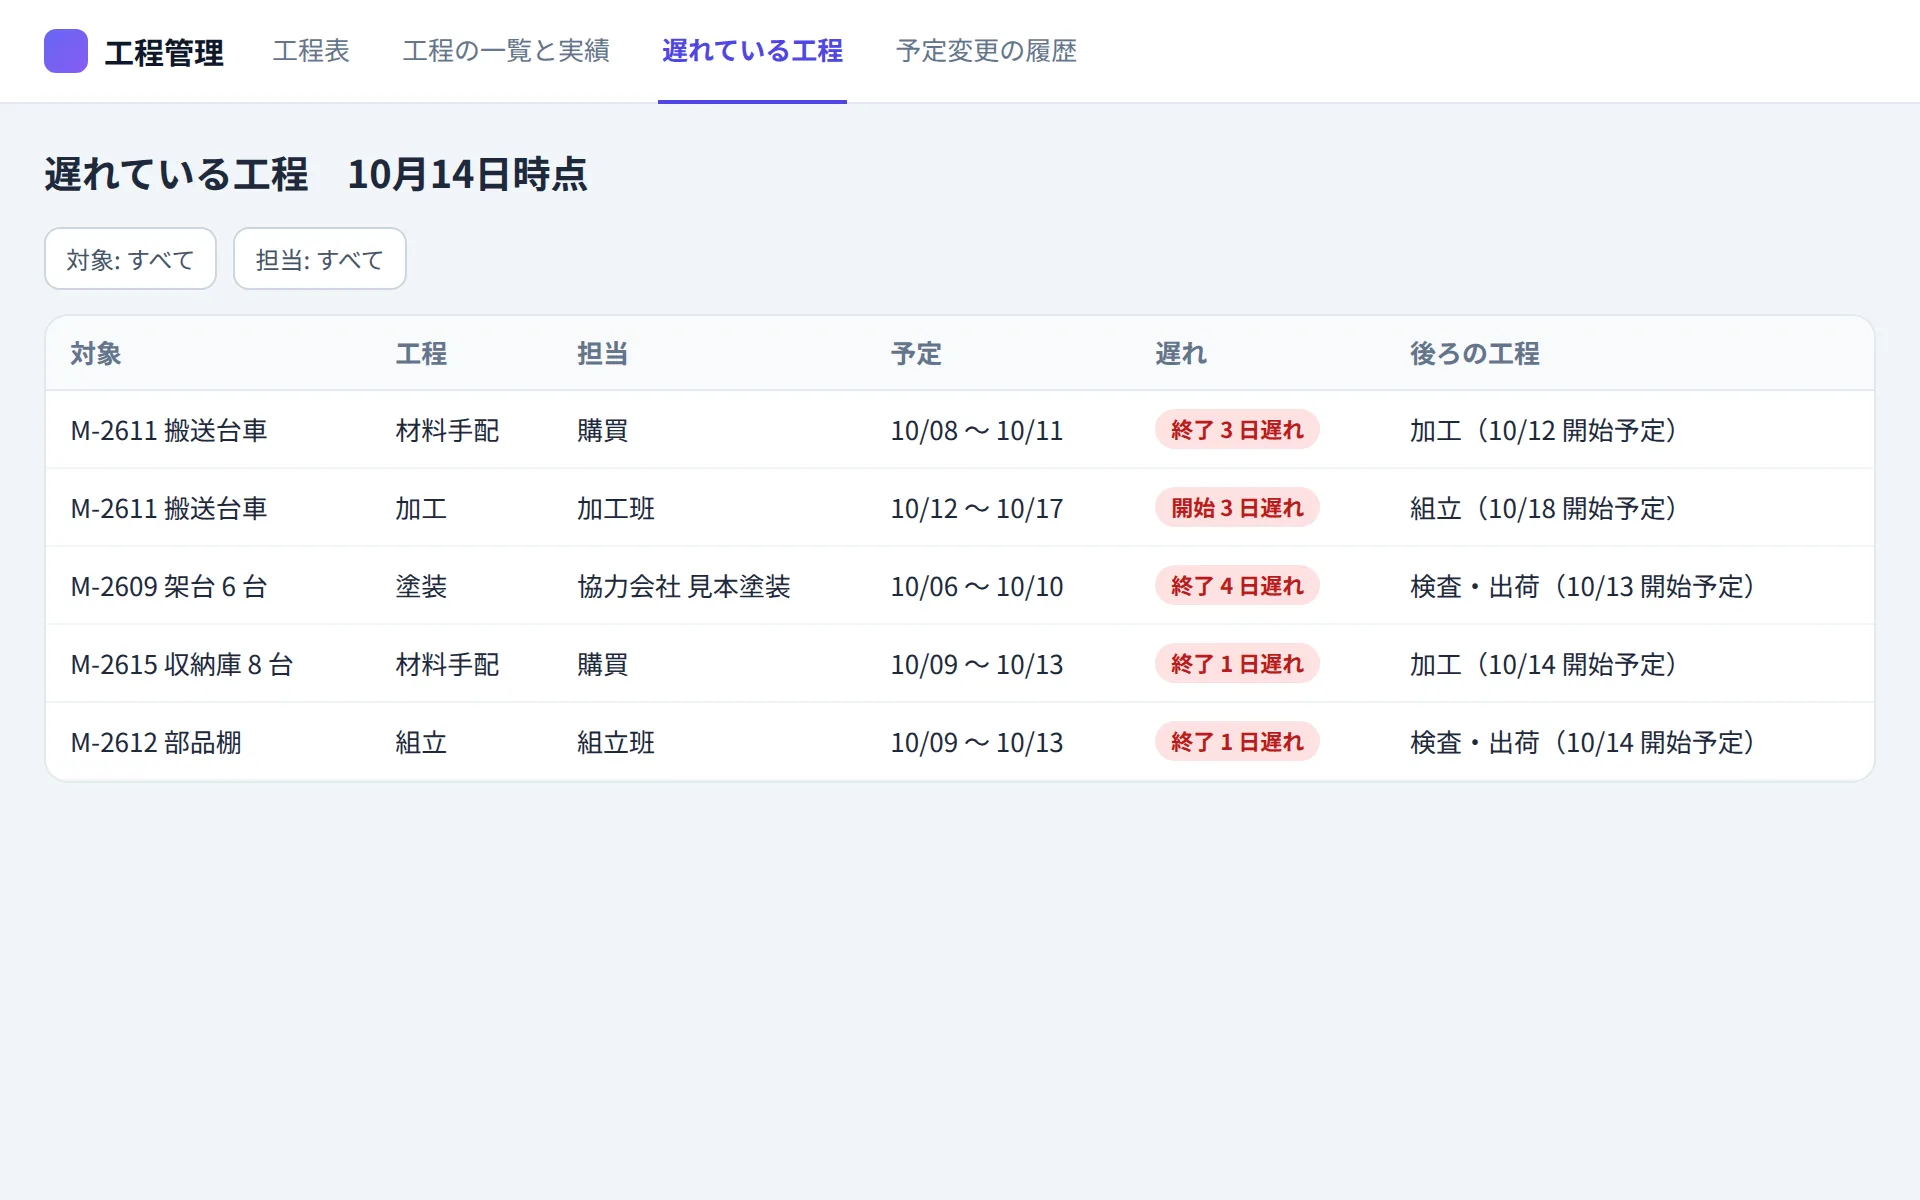Click the 組立班 assignee cell
The height and width of the screenshot is (1200, 1920).
pos(616,743)
